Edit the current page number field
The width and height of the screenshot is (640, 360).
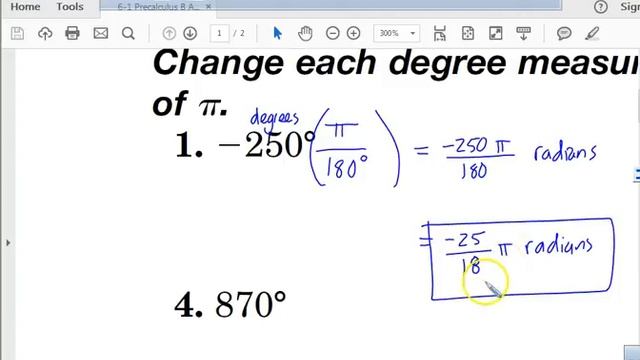pos(219,33)
